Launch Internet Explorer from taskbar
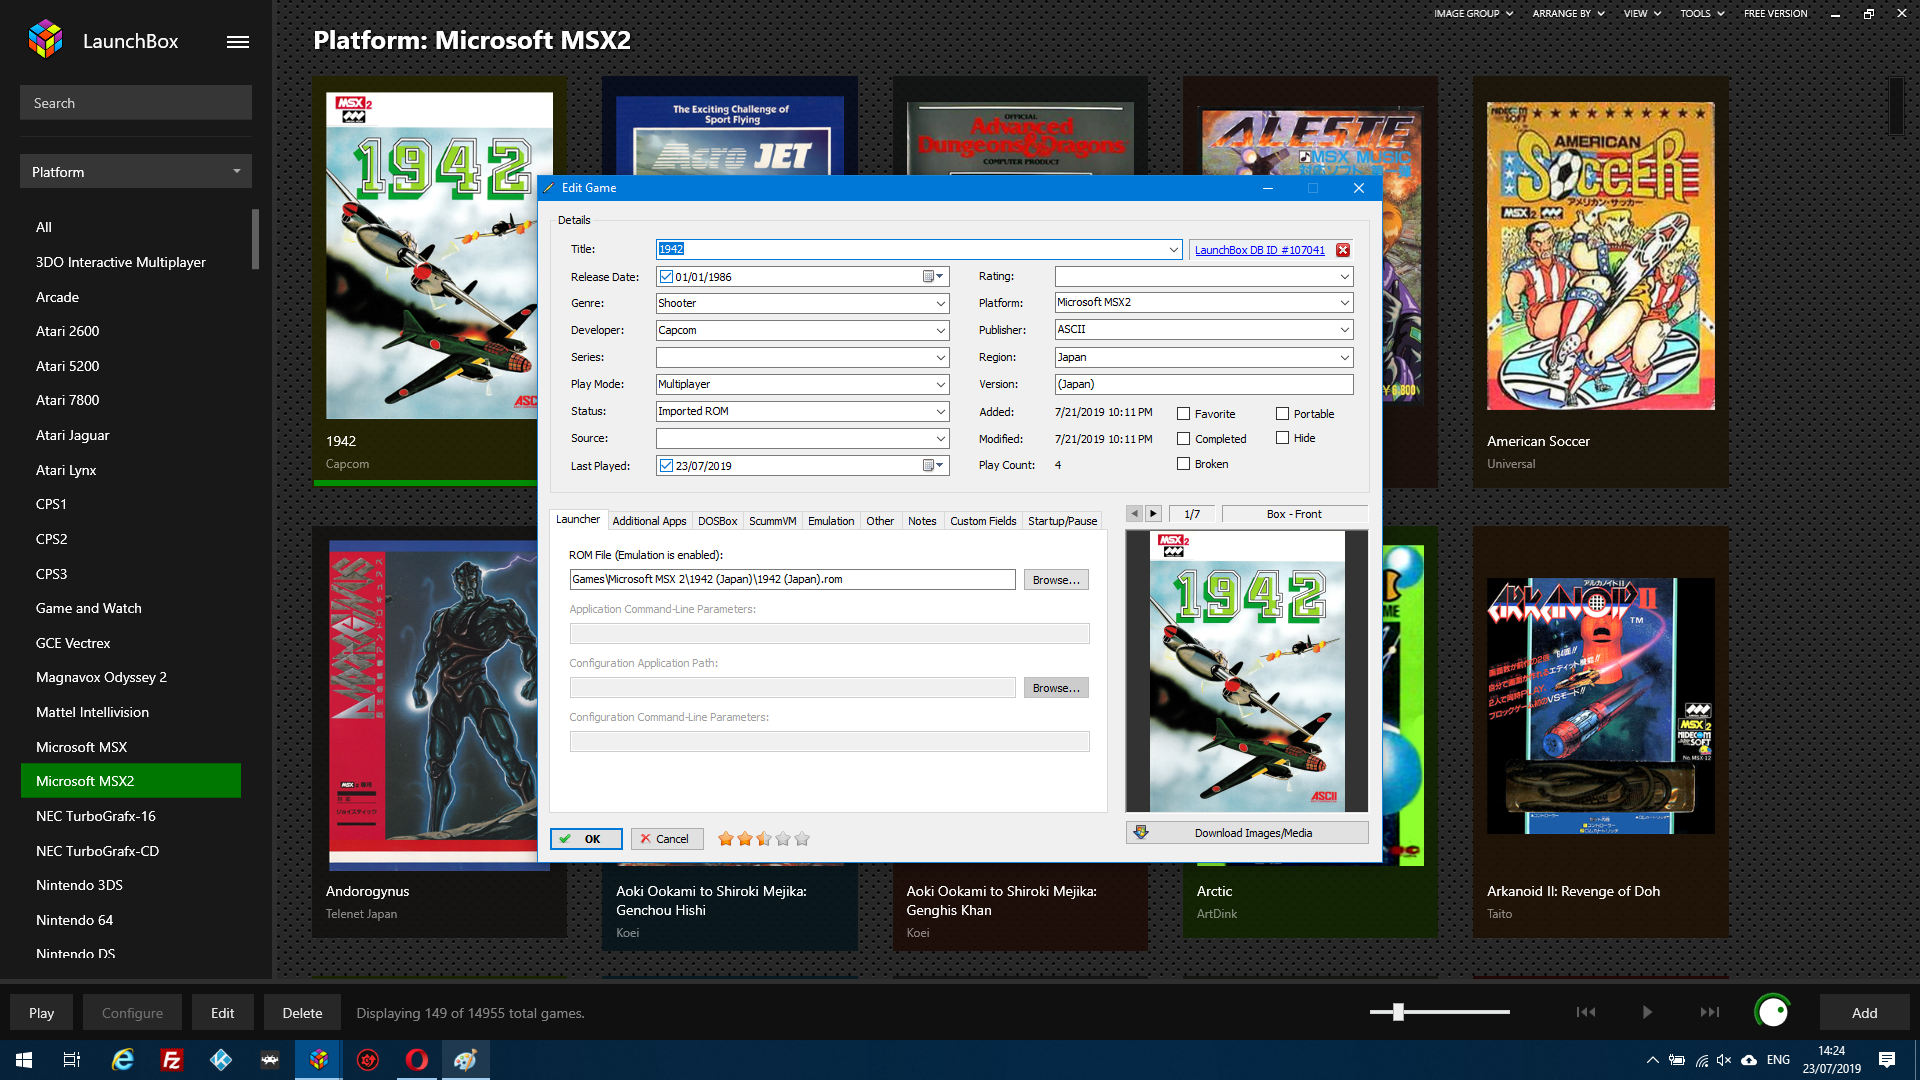This screenshot has width=1920, height=1080. point(122,1060)
